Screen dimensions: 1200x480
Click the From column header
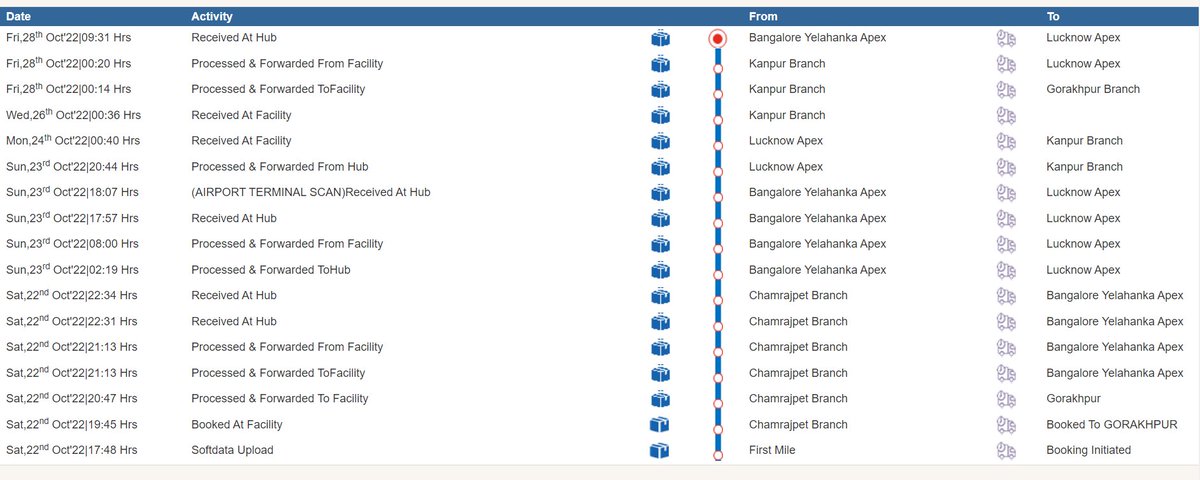(x=763, y=17)
